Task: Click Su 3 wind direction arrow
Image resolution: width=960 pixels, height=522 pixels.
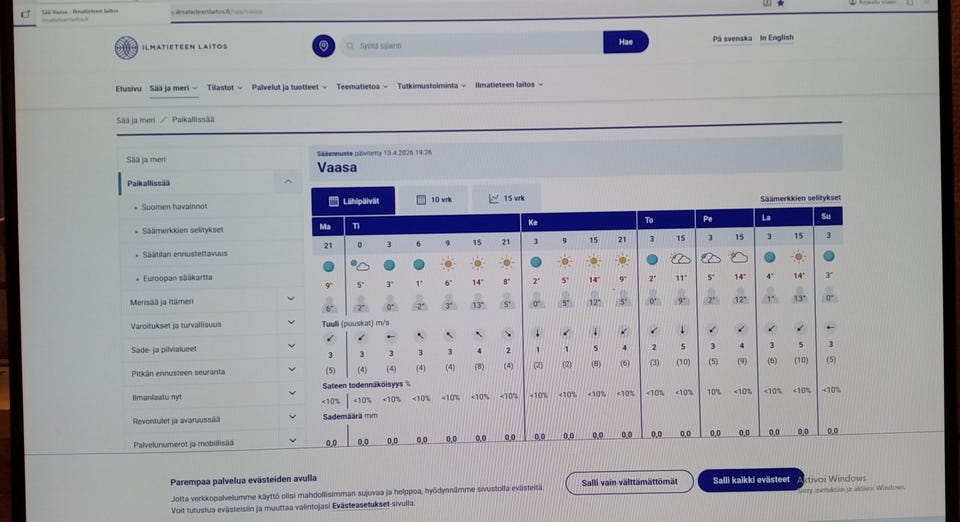Action: (830, 327)
